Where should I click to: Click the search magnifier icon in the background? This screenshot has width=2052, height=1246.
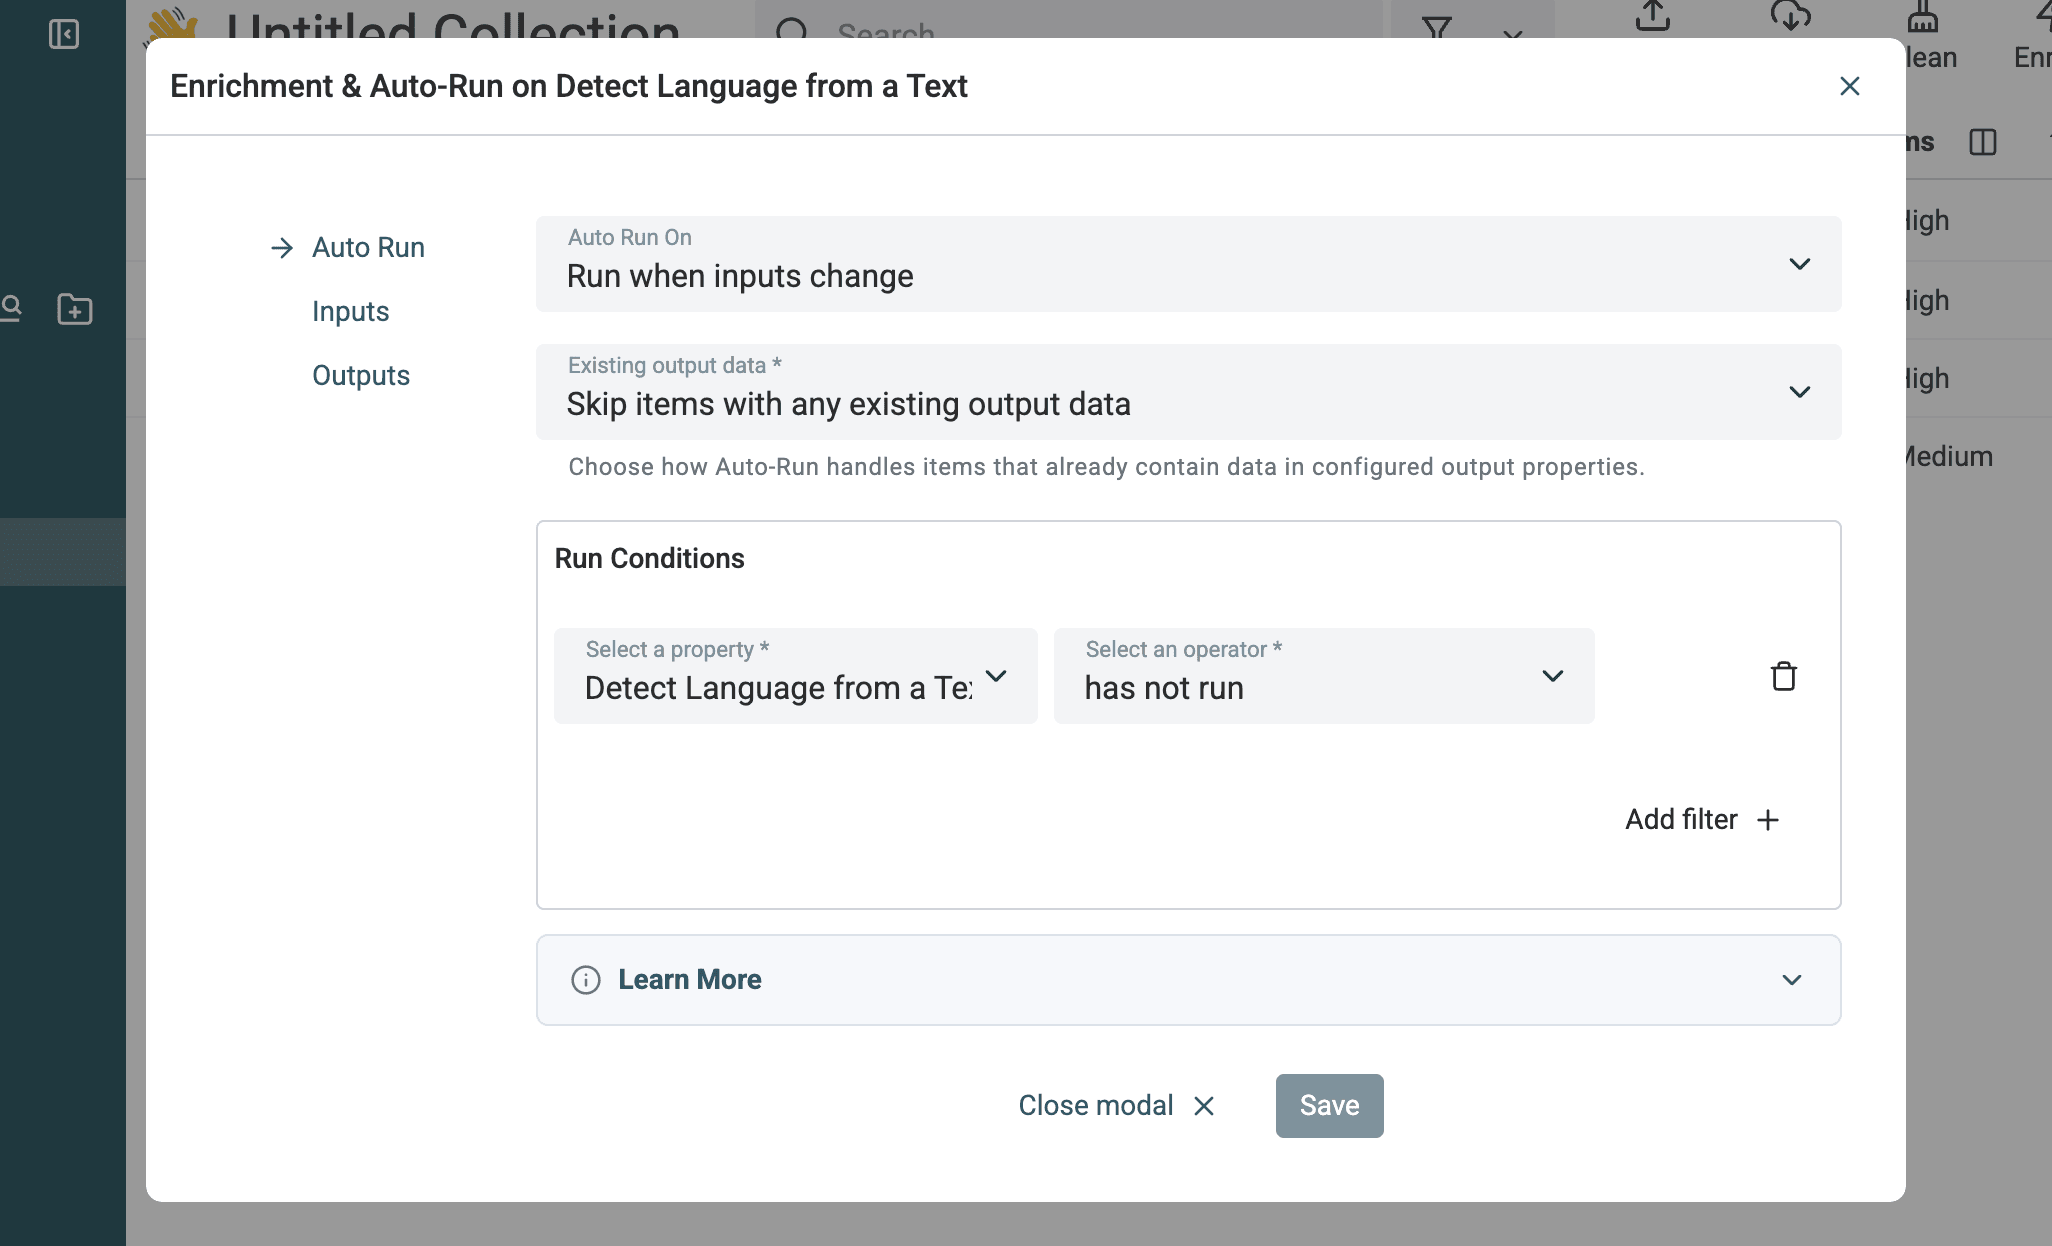click(x=792, y=30)
